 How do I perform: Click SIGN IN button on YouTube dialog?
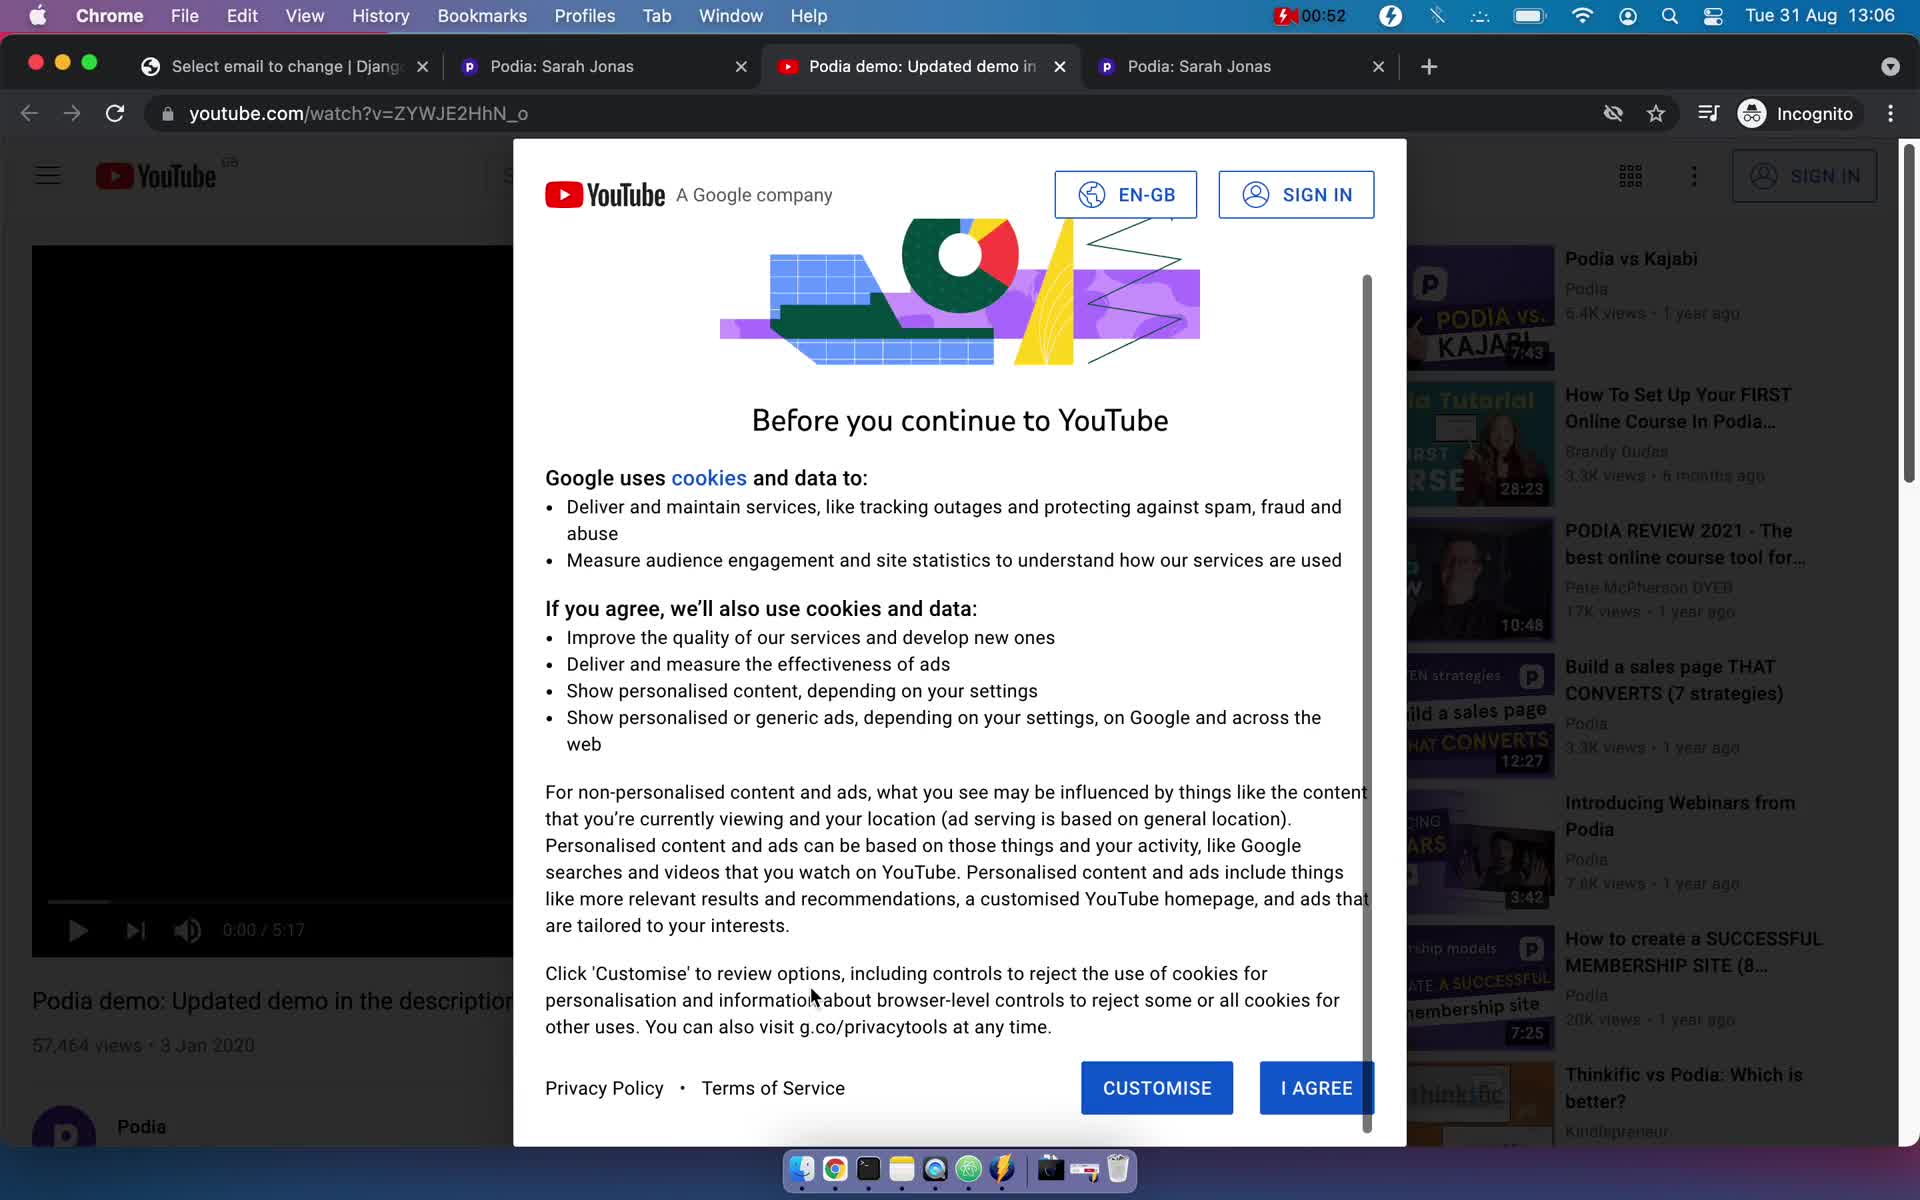point(1295,194)
